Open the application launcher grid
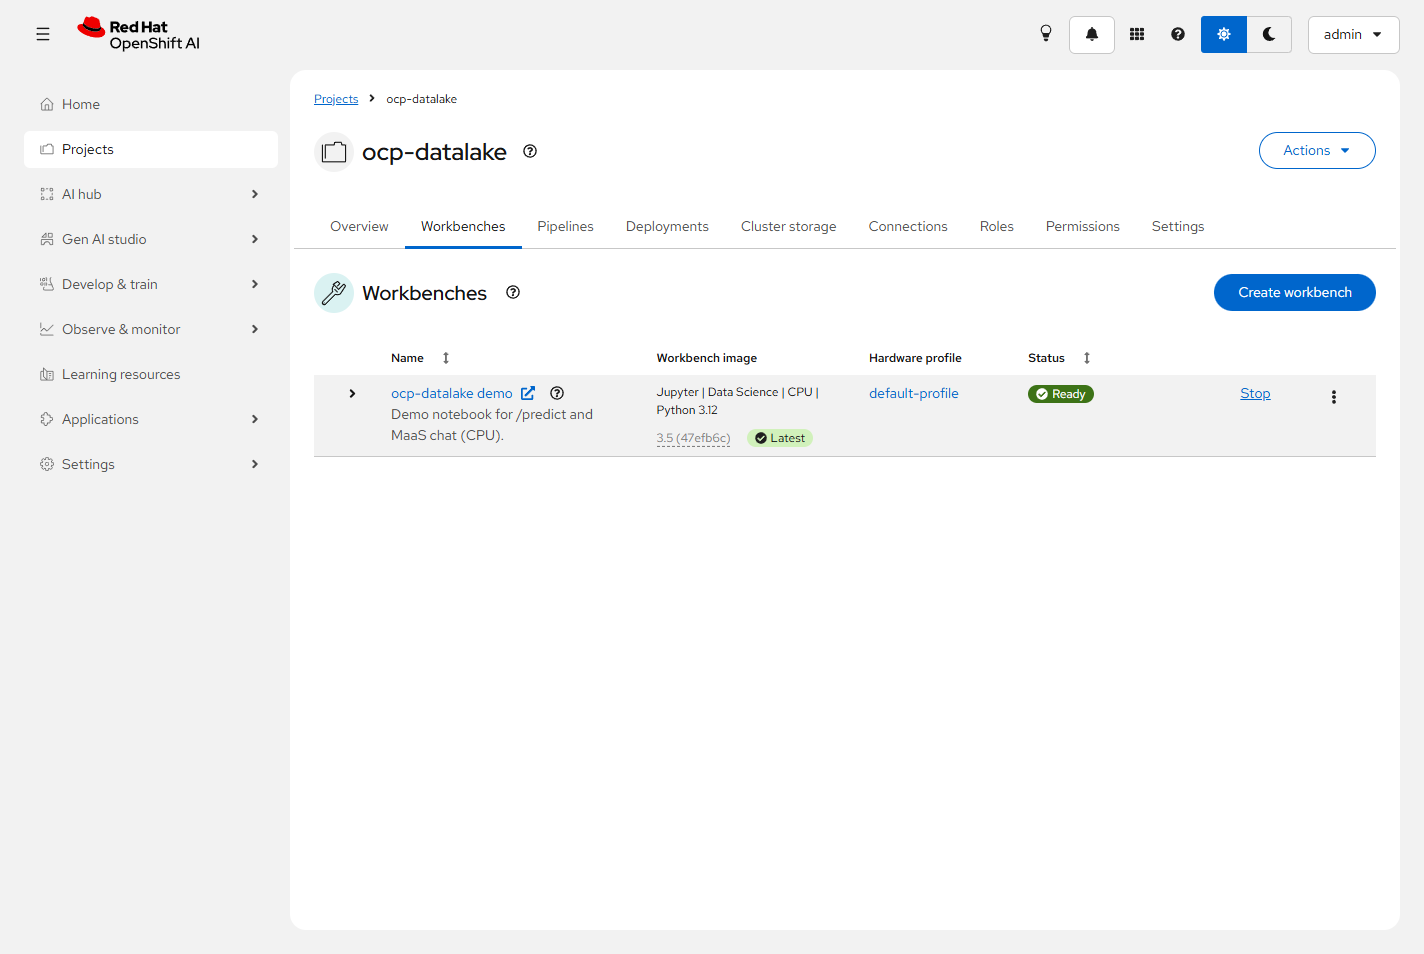The width and height of the screenshot is (1424, 954). point(1137,34)
